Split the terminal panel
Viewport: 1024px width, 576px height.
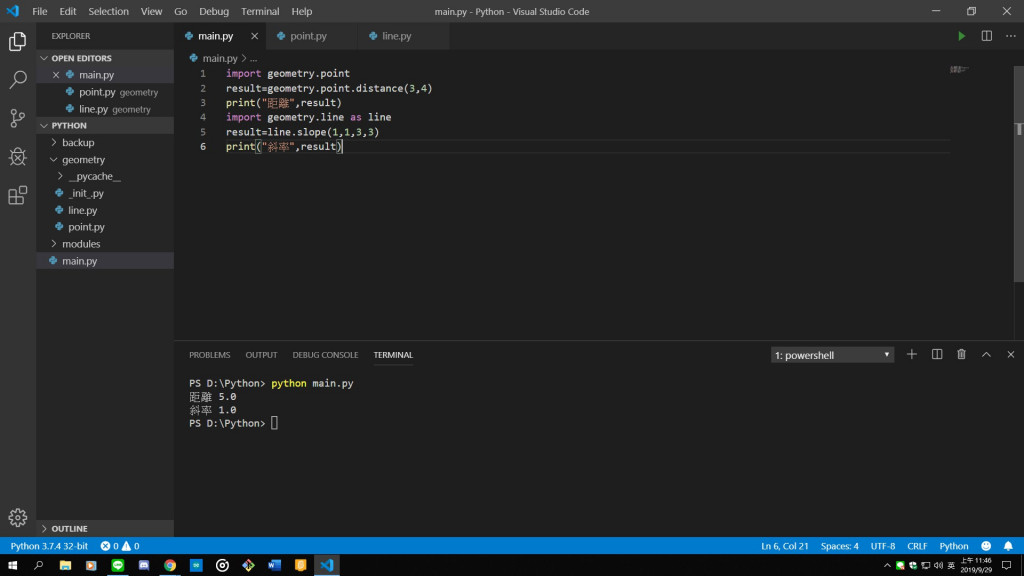pos(936,355)
